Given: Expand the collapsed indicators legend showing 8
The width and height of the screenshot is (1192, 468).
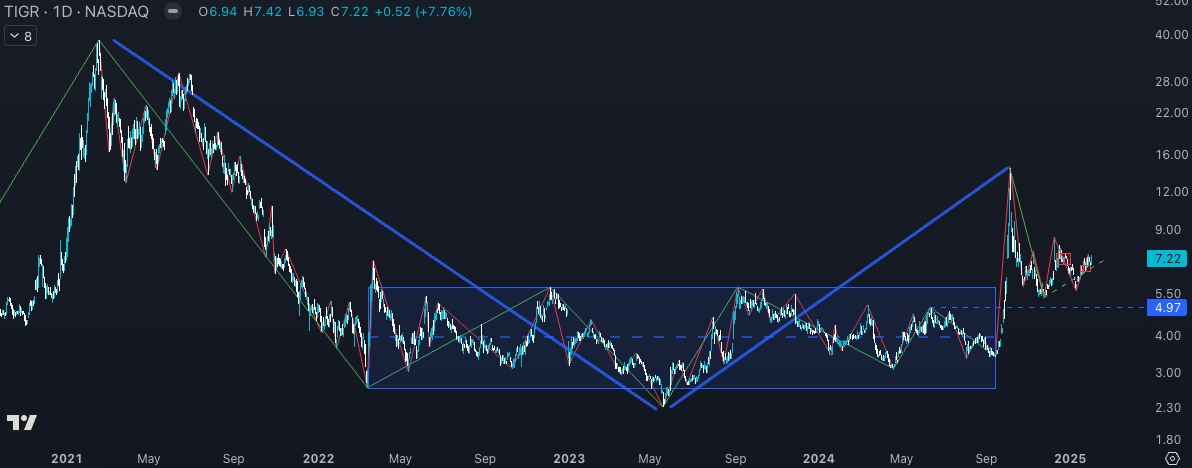Looking at the screenshot, I should pyautogui.click(x=20, y=36).
